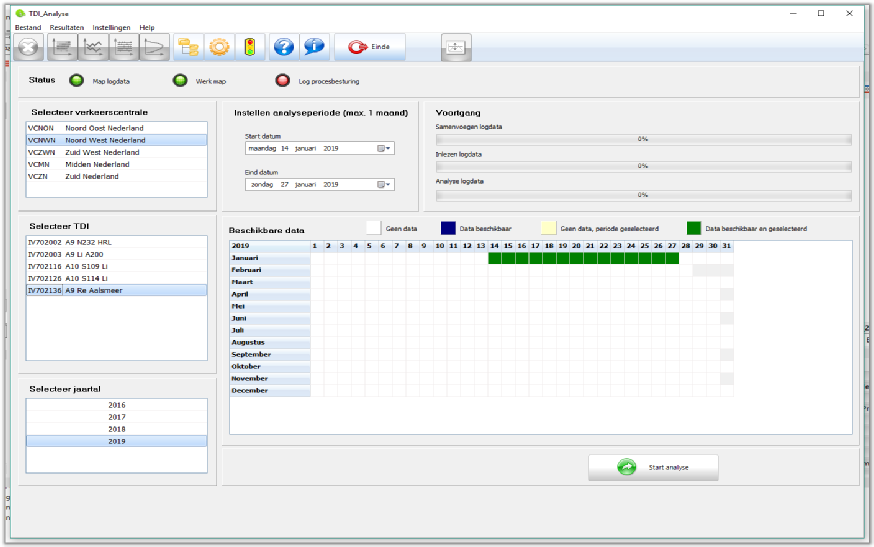This screenshot has width=874, height=547.
Task: Click the red Log procesbesturing status light
Action: (283, 81)
